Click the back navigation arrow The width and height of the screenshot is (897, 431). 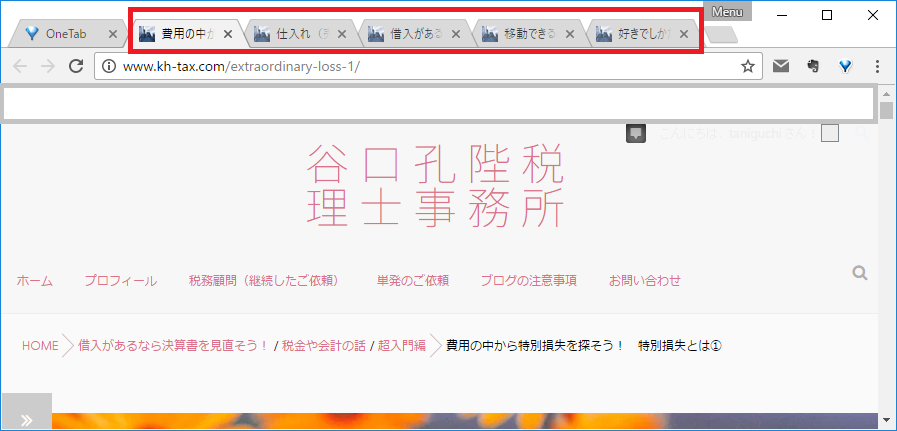coord(21,67)
